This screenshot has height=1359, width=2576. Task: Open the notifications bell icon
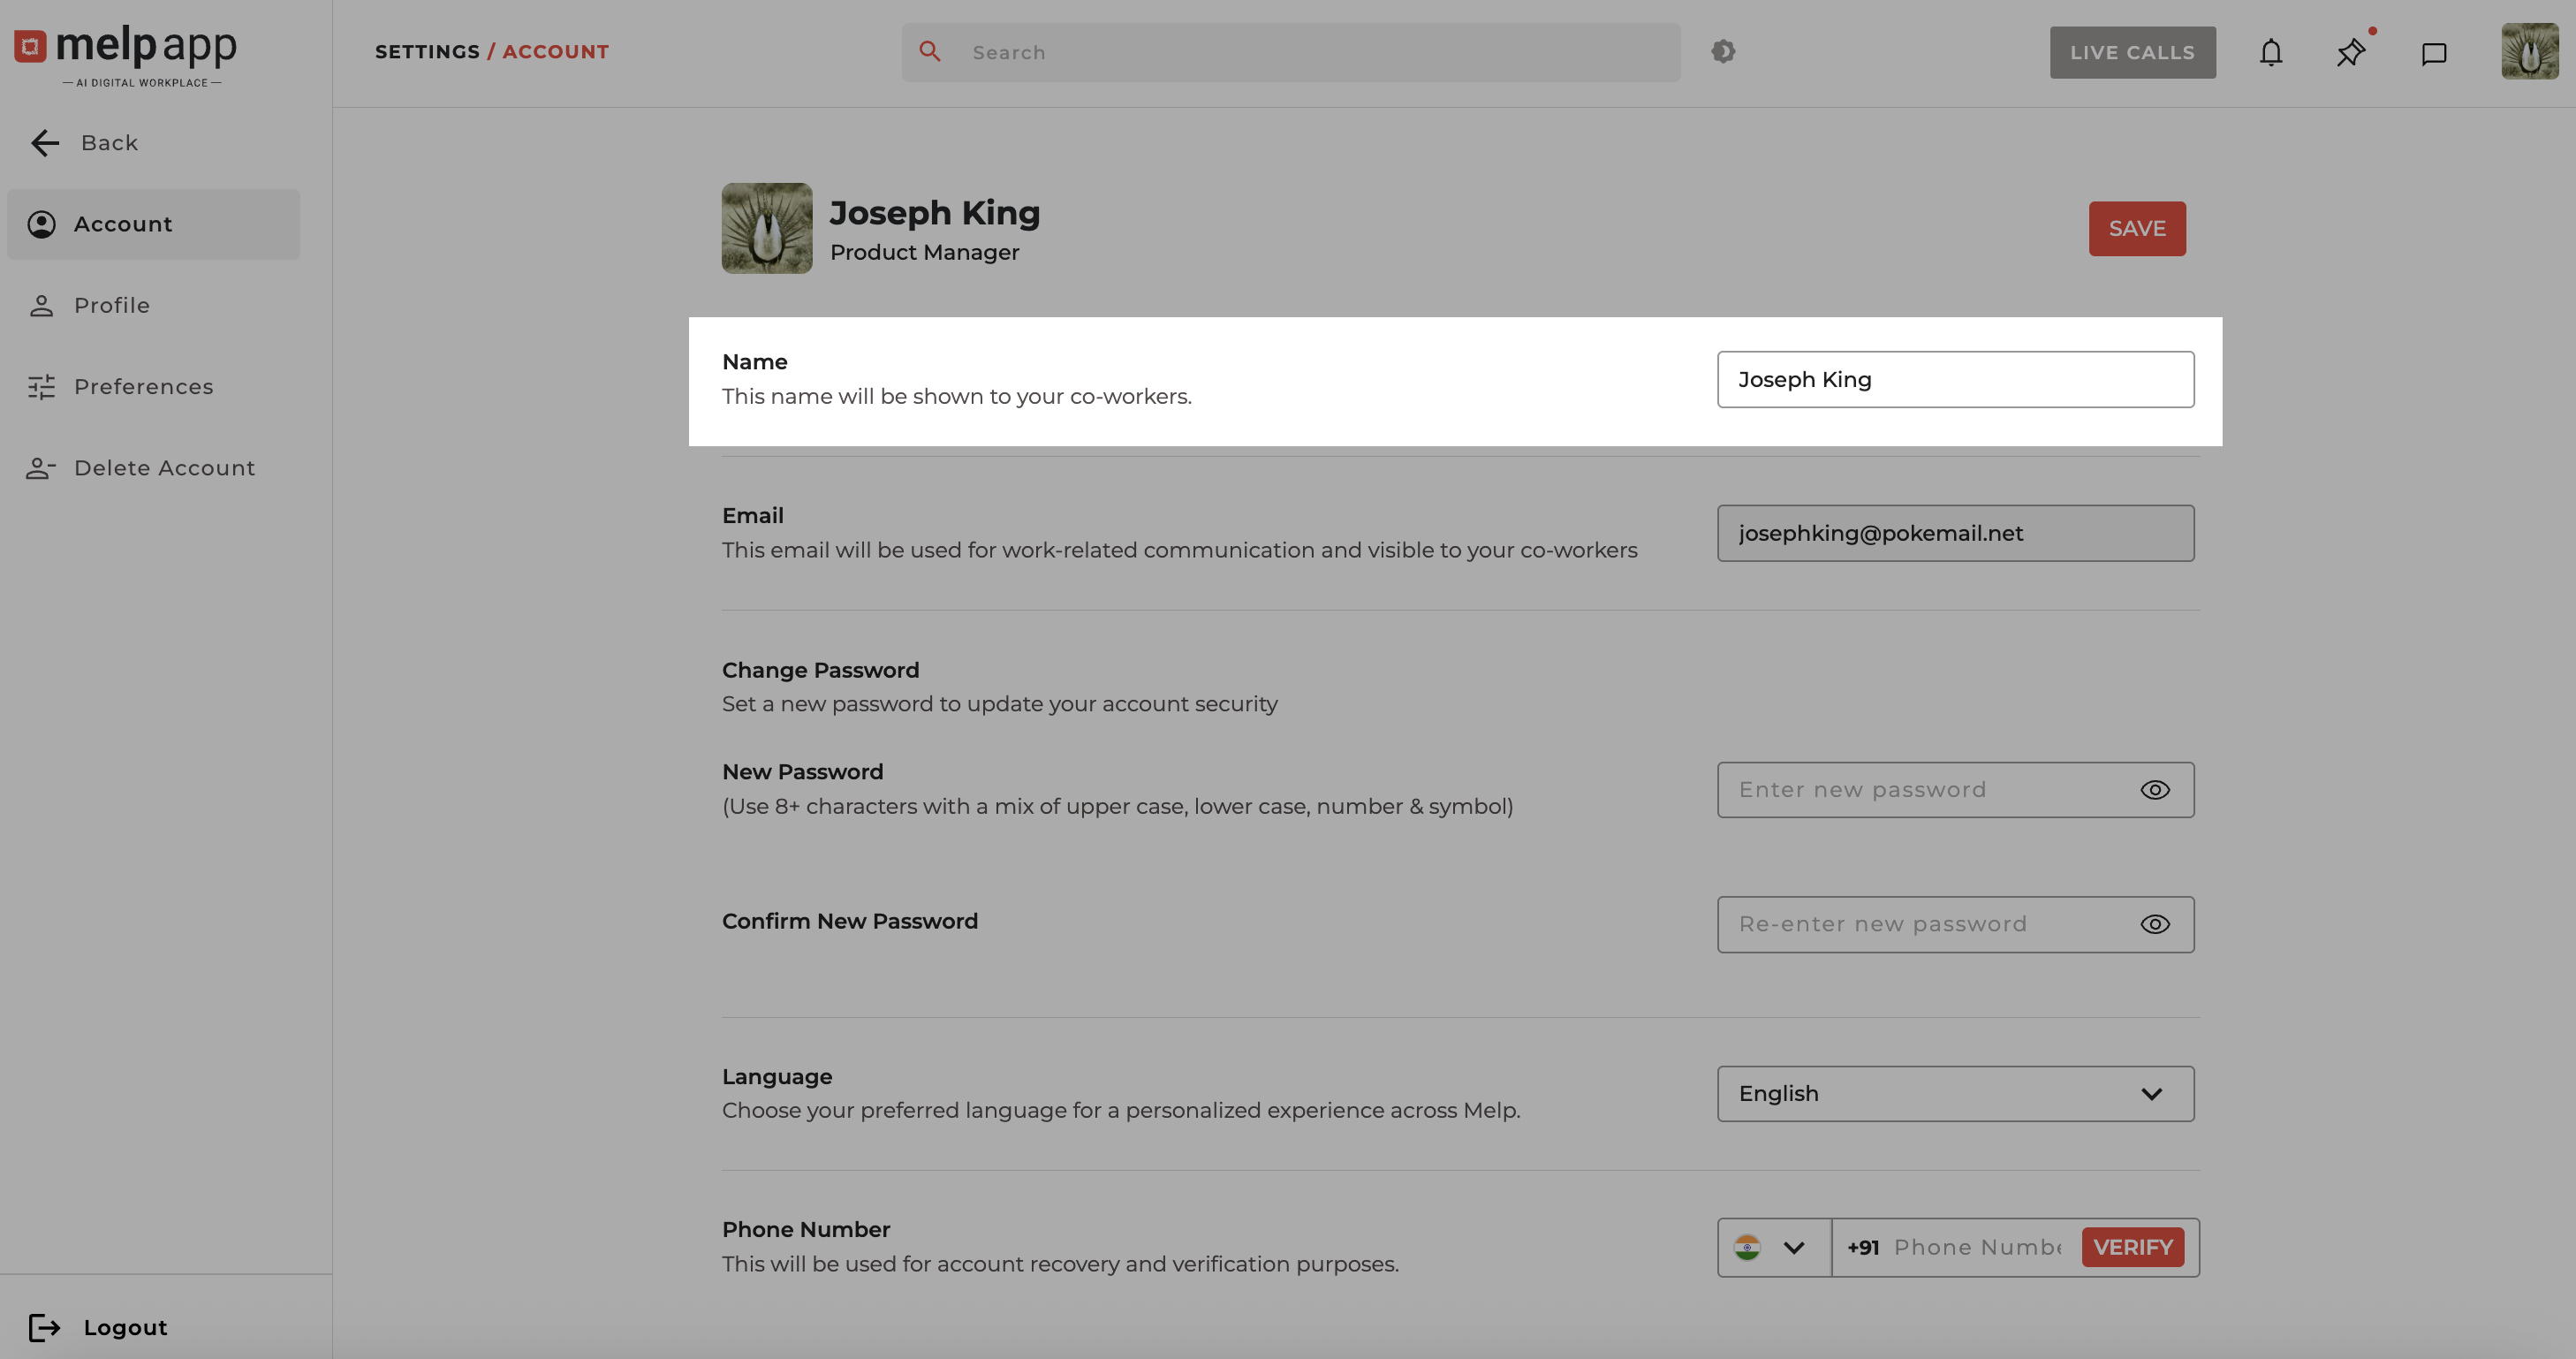2271,52
